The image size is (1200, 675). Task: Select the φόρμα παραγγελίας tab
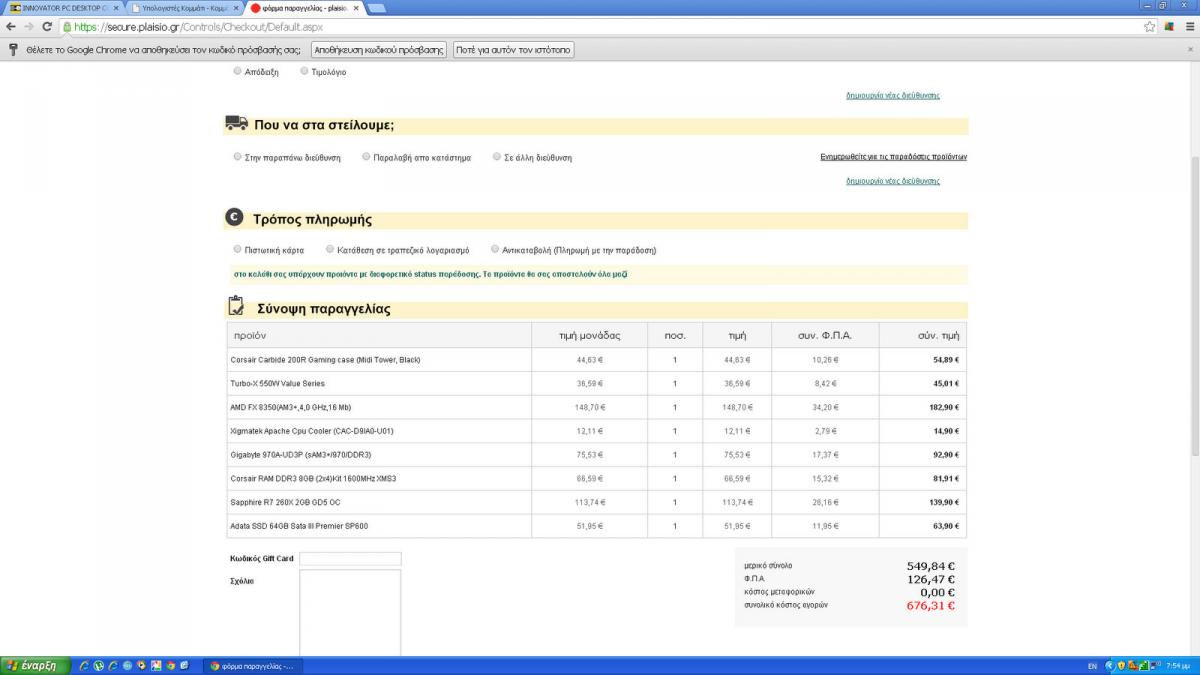point(306,7)
